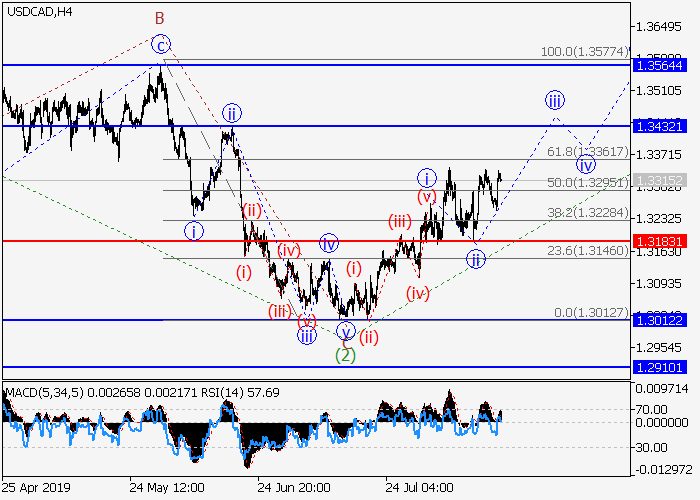
Task: Select the 1.34321 price level tag
Action: [661, 126]
